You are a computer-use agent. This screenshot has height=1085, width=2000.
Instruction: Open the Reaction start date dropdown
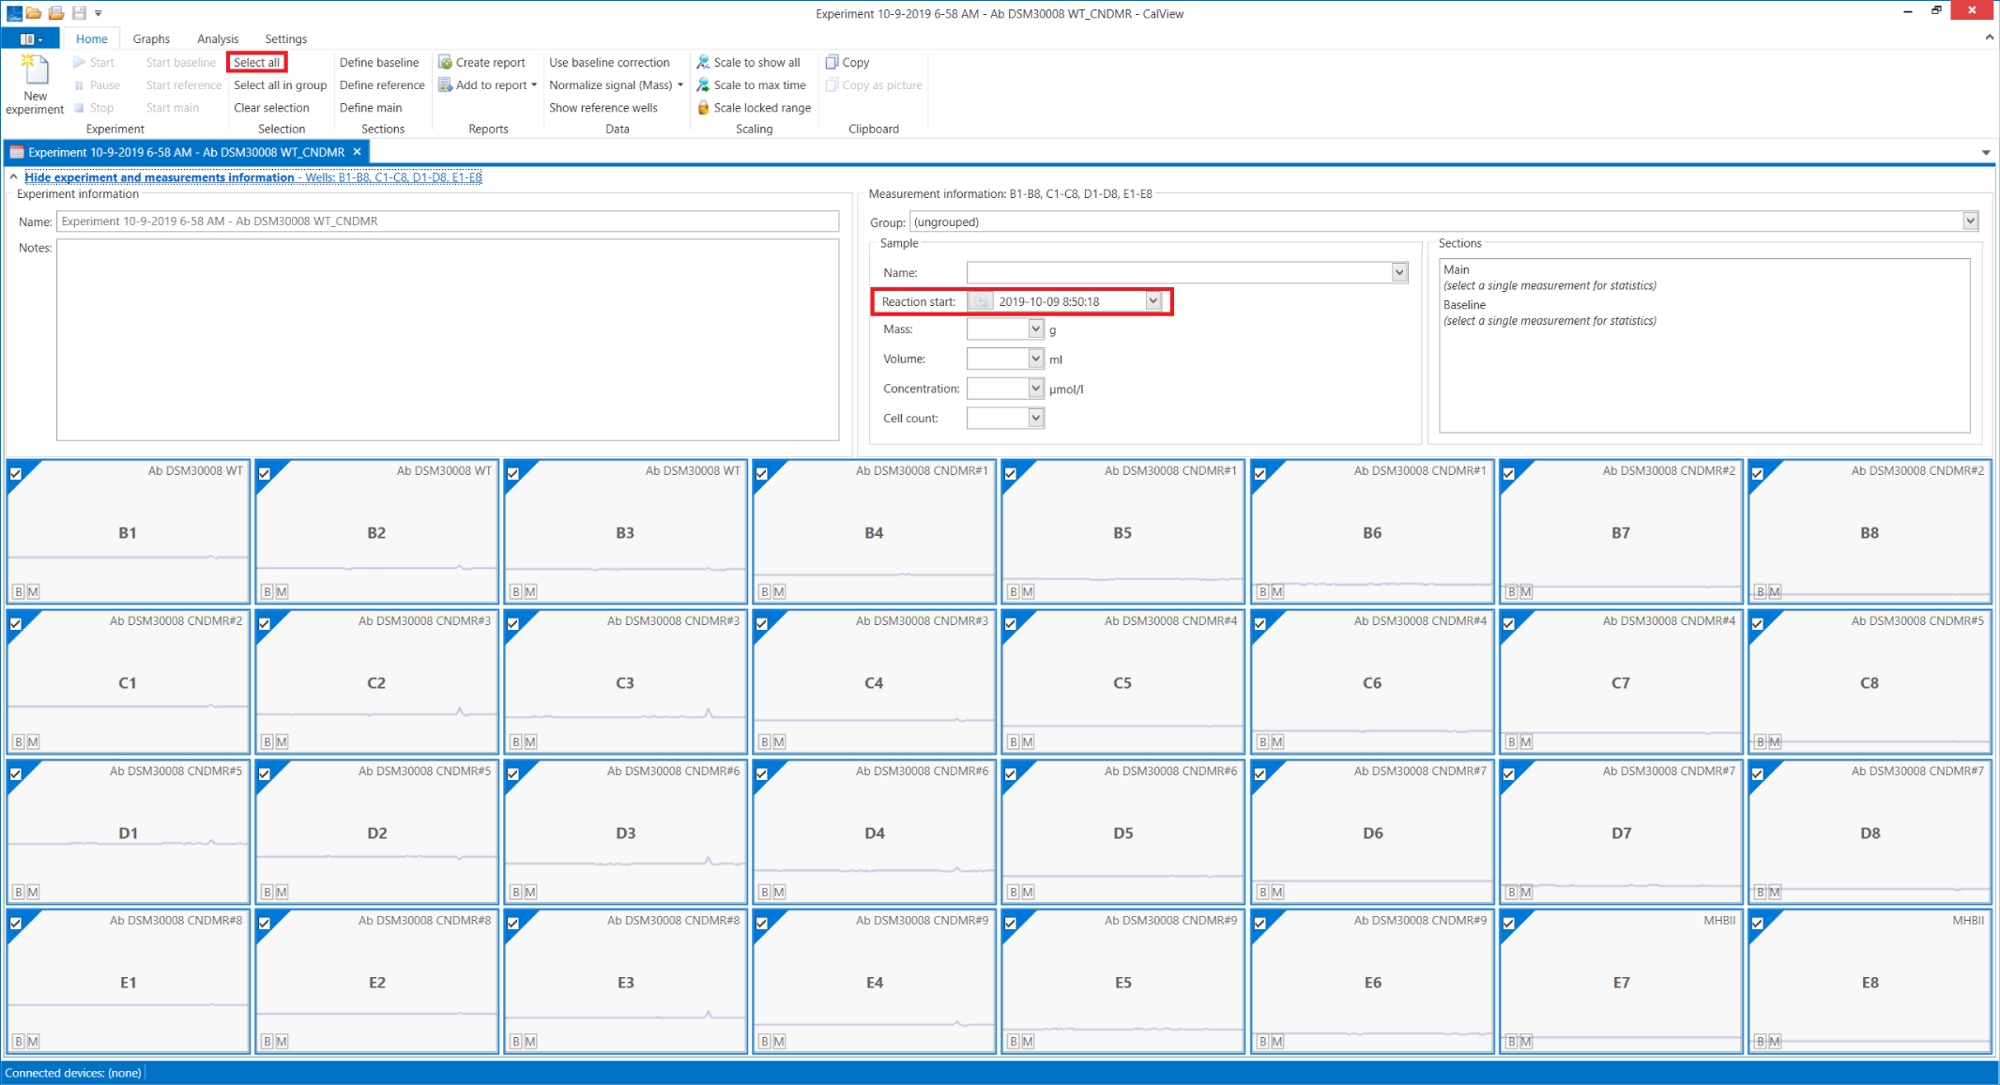point(1153,301)
